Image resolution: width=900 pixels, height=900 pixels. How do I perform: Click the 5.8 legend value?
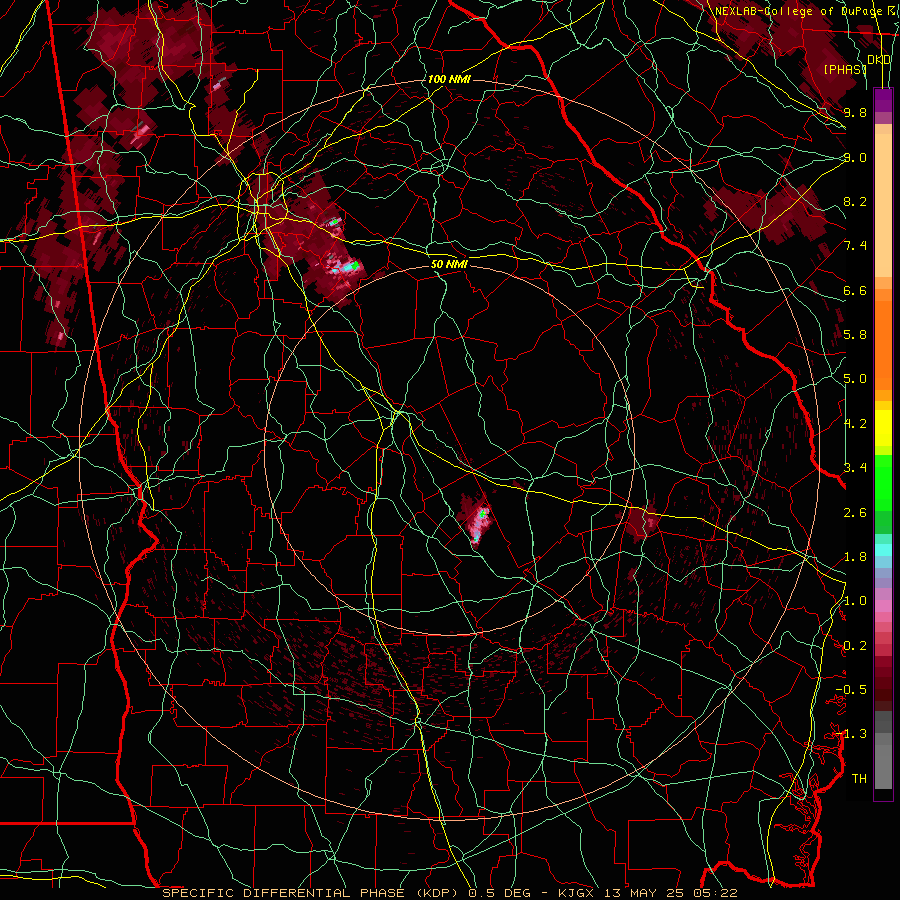click(855, 334)
